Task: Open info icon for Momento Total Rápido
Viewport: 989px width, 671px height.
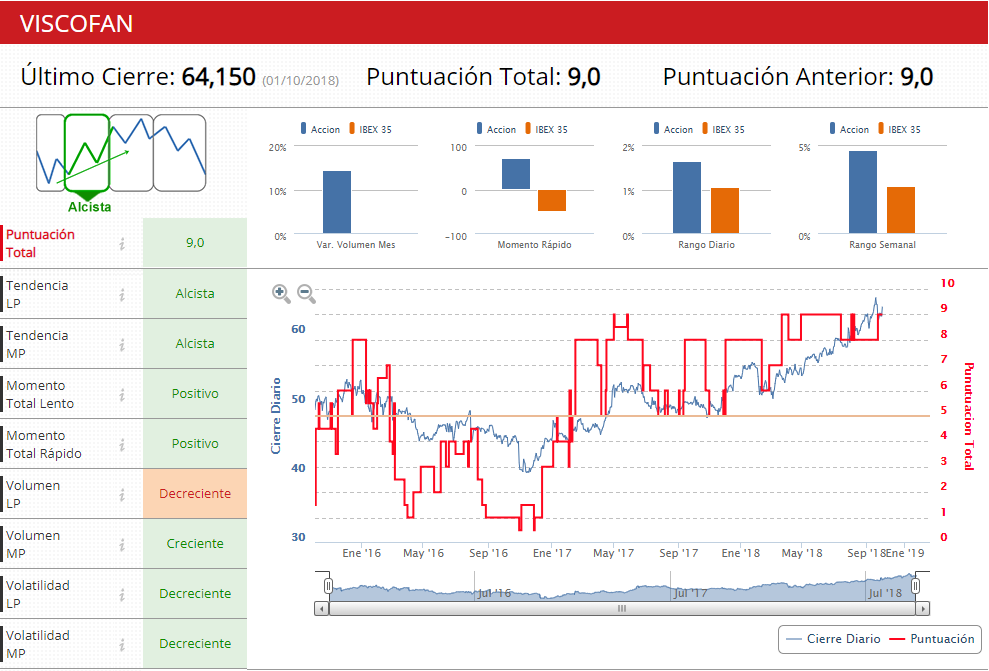Action: (x=122, y=445)
